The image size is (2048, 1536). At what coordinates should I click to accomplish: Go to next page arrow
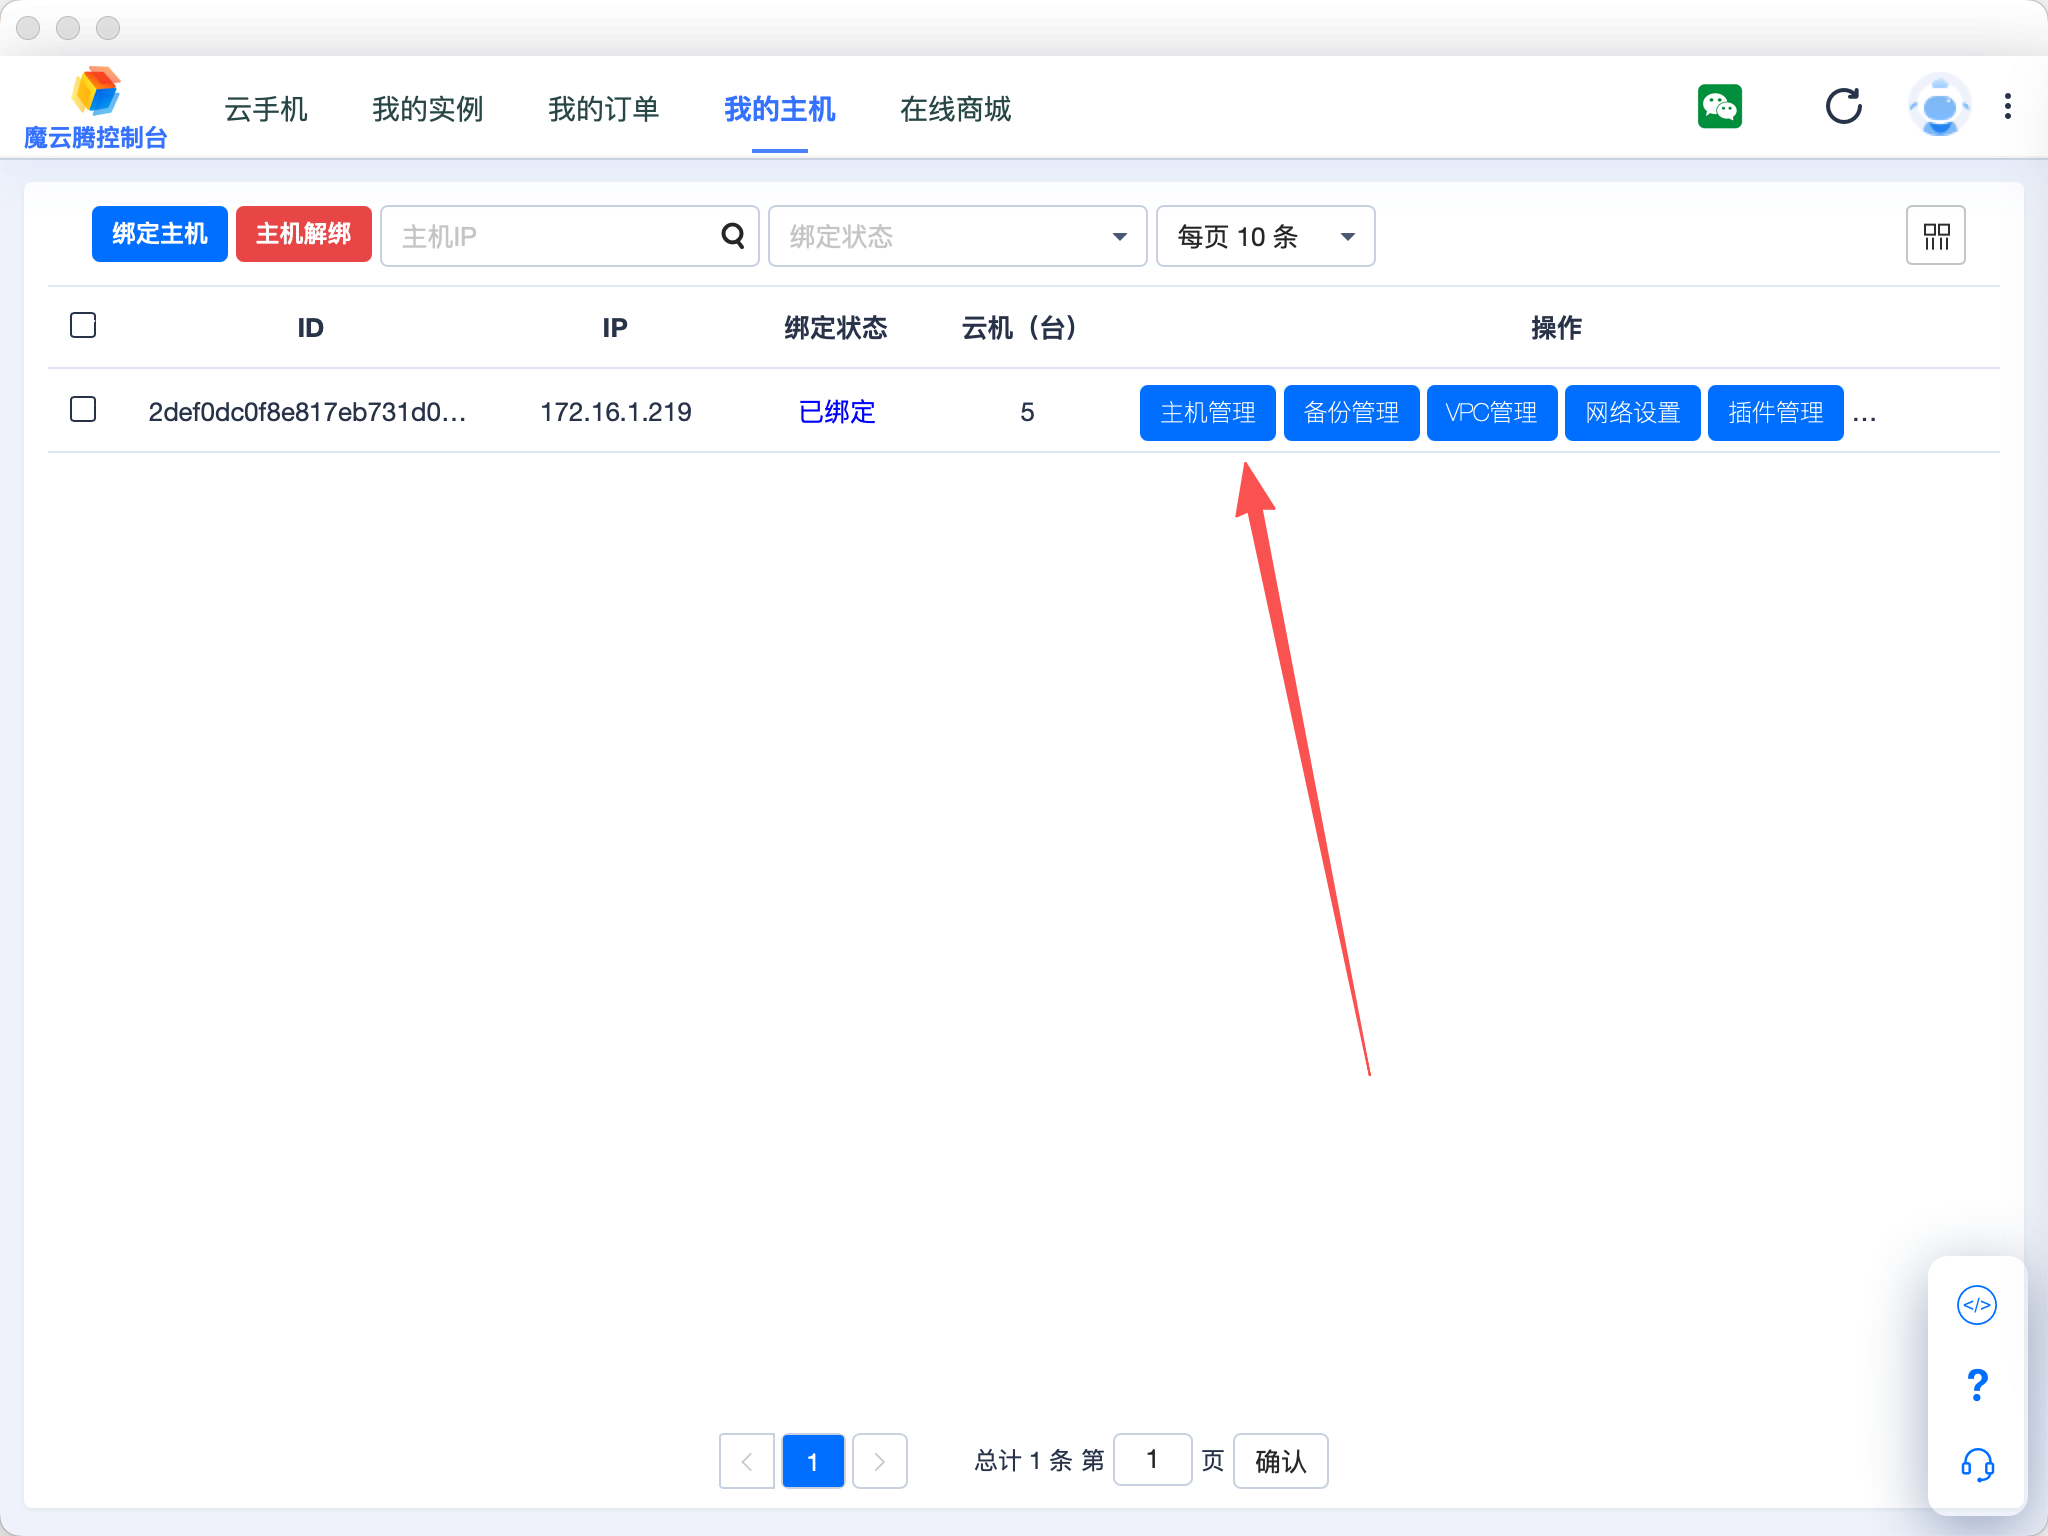pos(879,1461)
